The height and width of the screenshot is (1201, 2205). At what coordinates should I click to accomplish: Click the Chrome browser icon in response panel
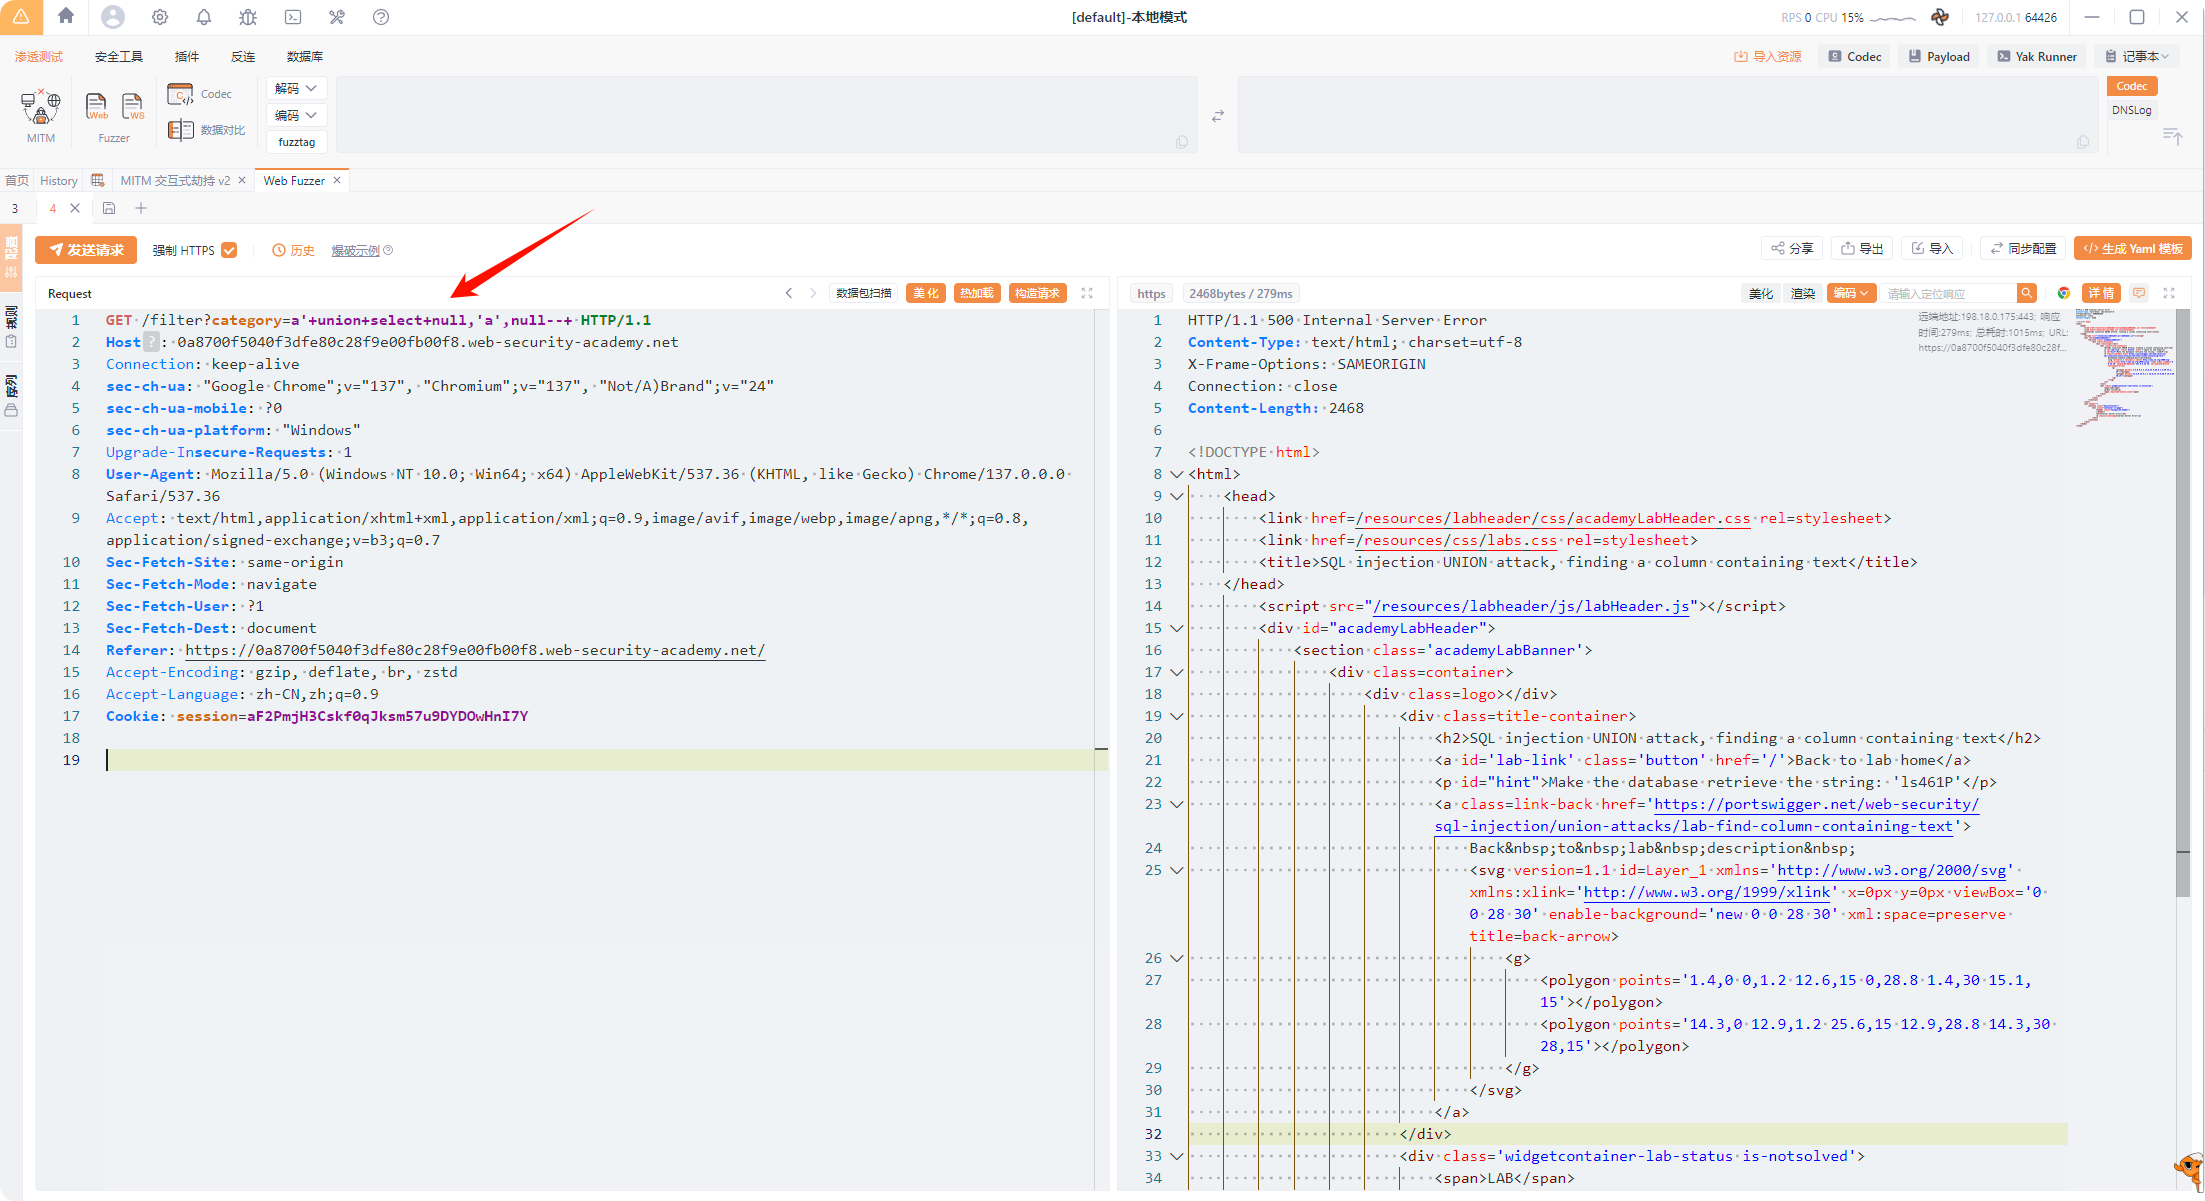pos(2063,293)
